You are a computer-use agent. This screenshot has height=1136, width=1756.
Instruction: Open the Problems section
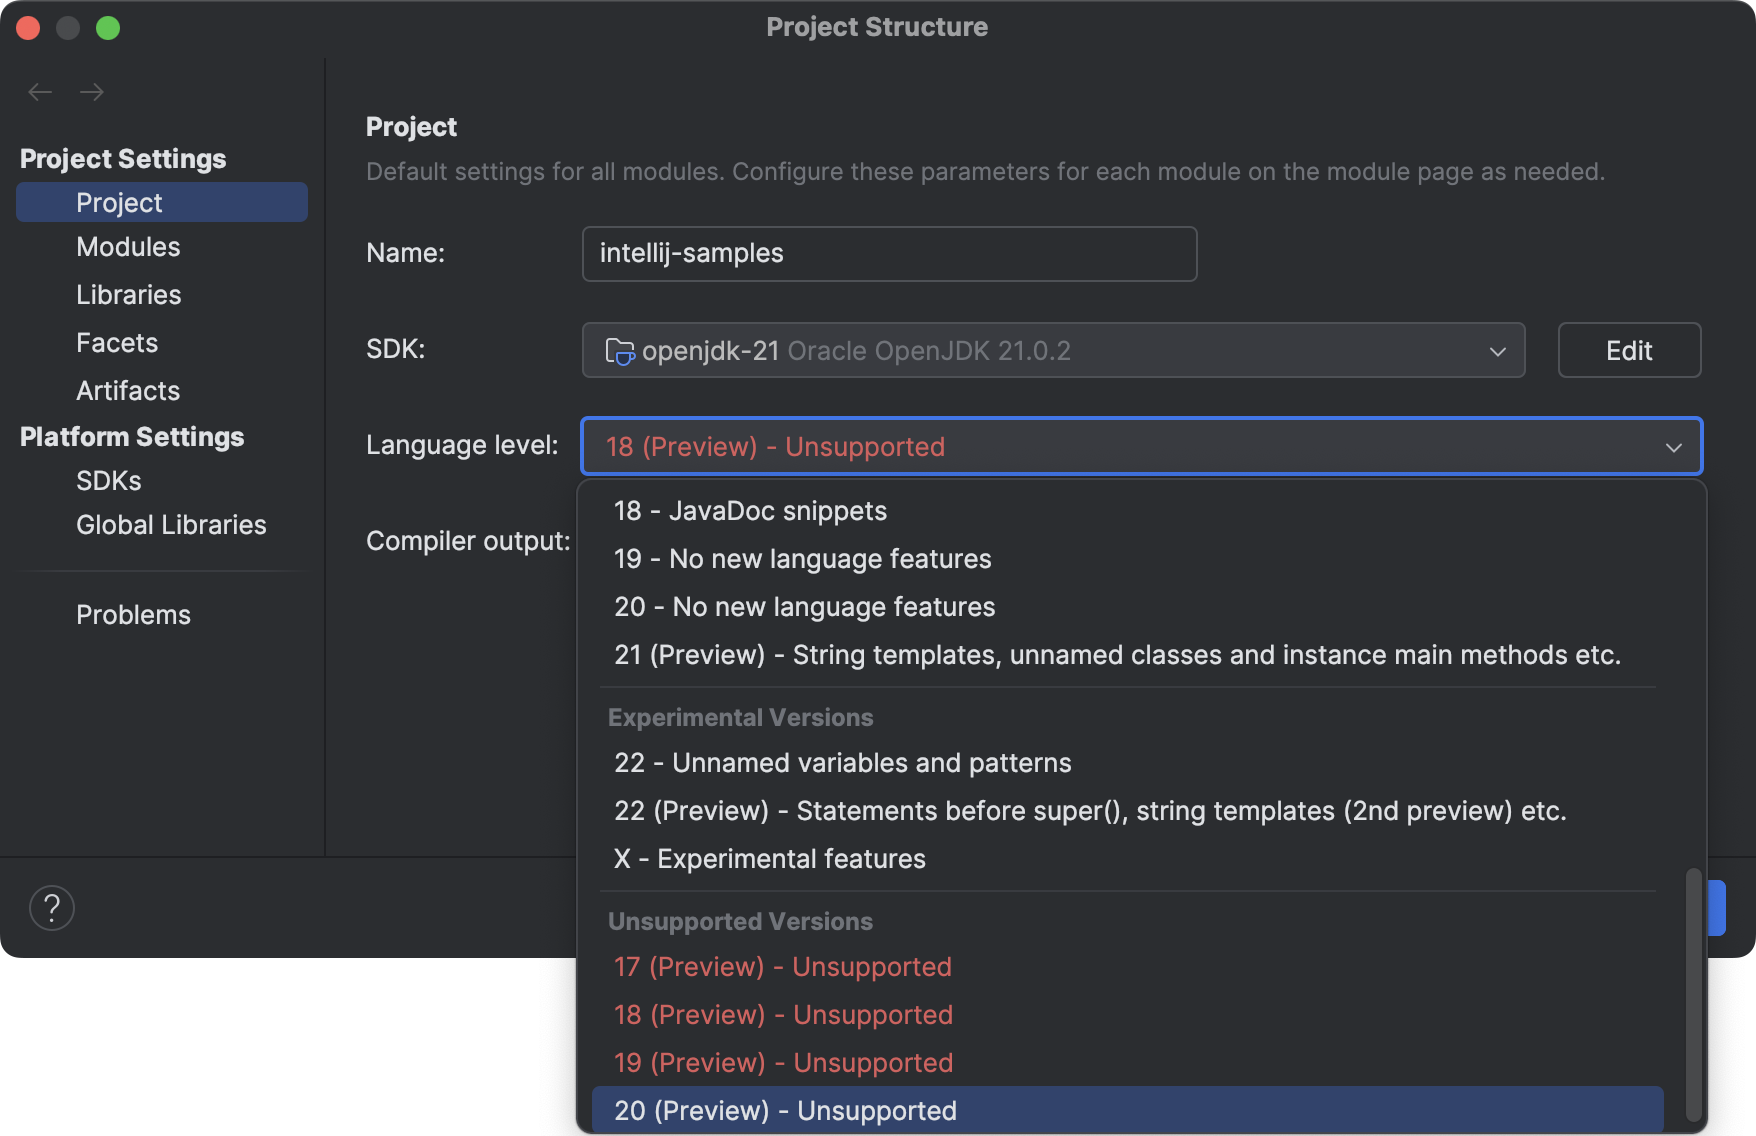[133, 614]
